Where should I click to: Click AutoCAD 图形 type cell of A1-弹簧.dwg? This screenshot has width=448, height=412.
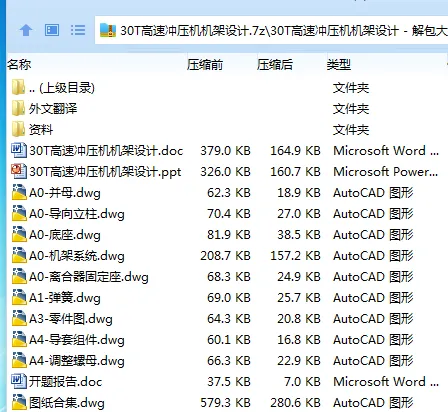[373, 298]
